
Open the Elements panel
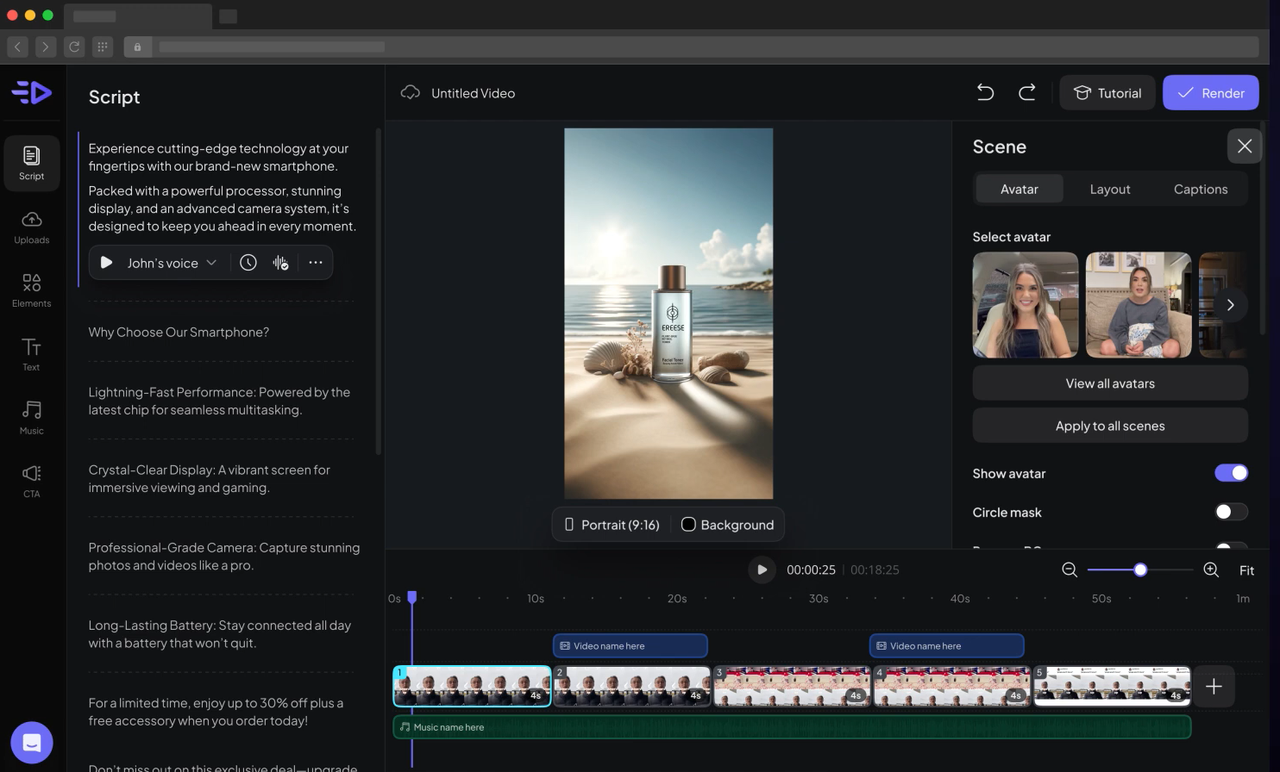(x=31, y=289)
